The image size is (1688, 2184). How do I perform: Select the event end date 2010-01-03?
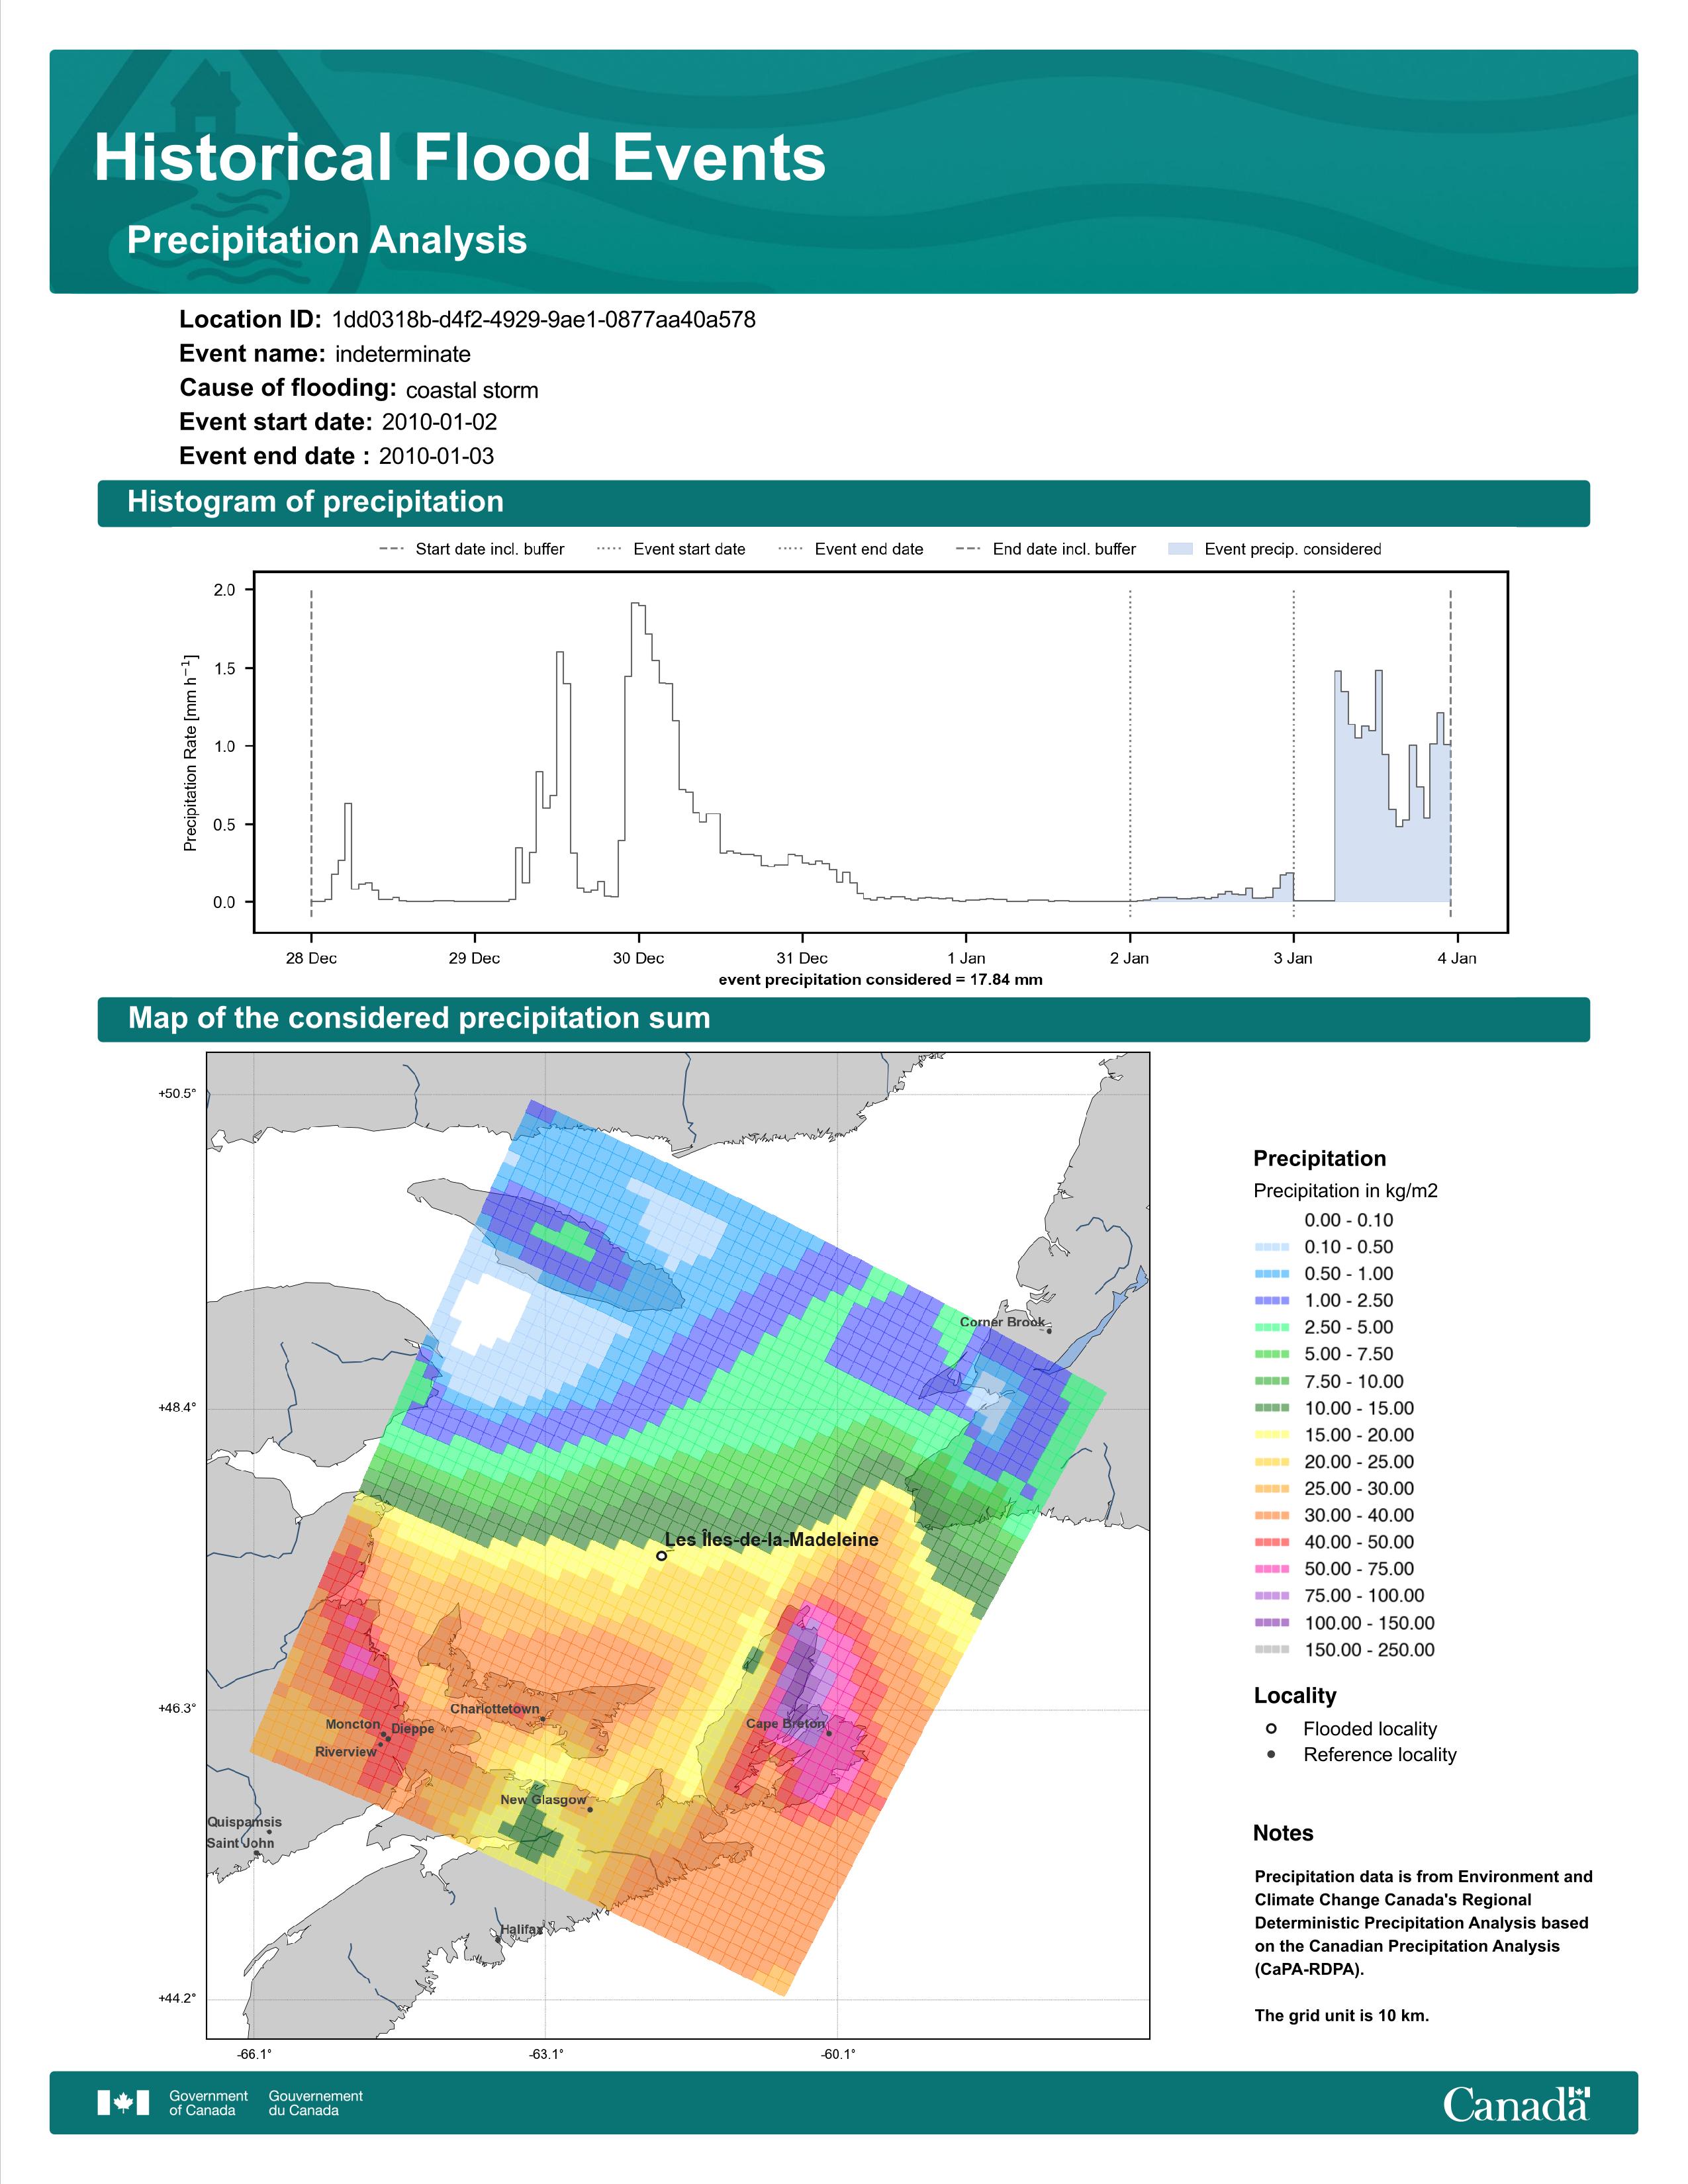(436, 456)
